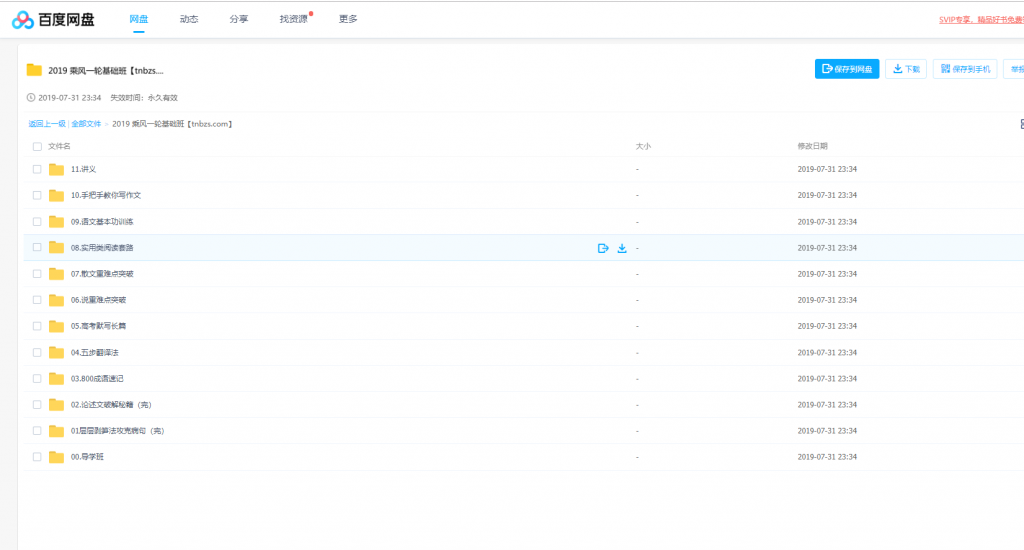
Task: Click the 保存到网盘 button
Action: point(847,69)
